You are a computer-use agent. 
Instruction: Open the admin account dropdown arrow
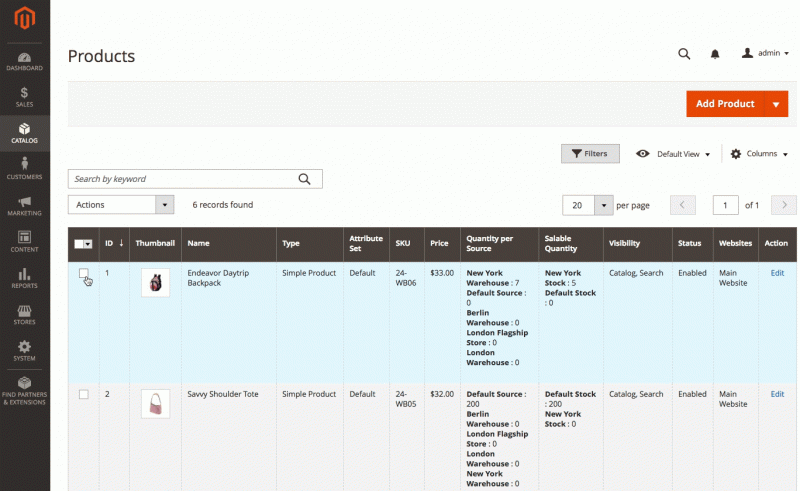[786, 54]
